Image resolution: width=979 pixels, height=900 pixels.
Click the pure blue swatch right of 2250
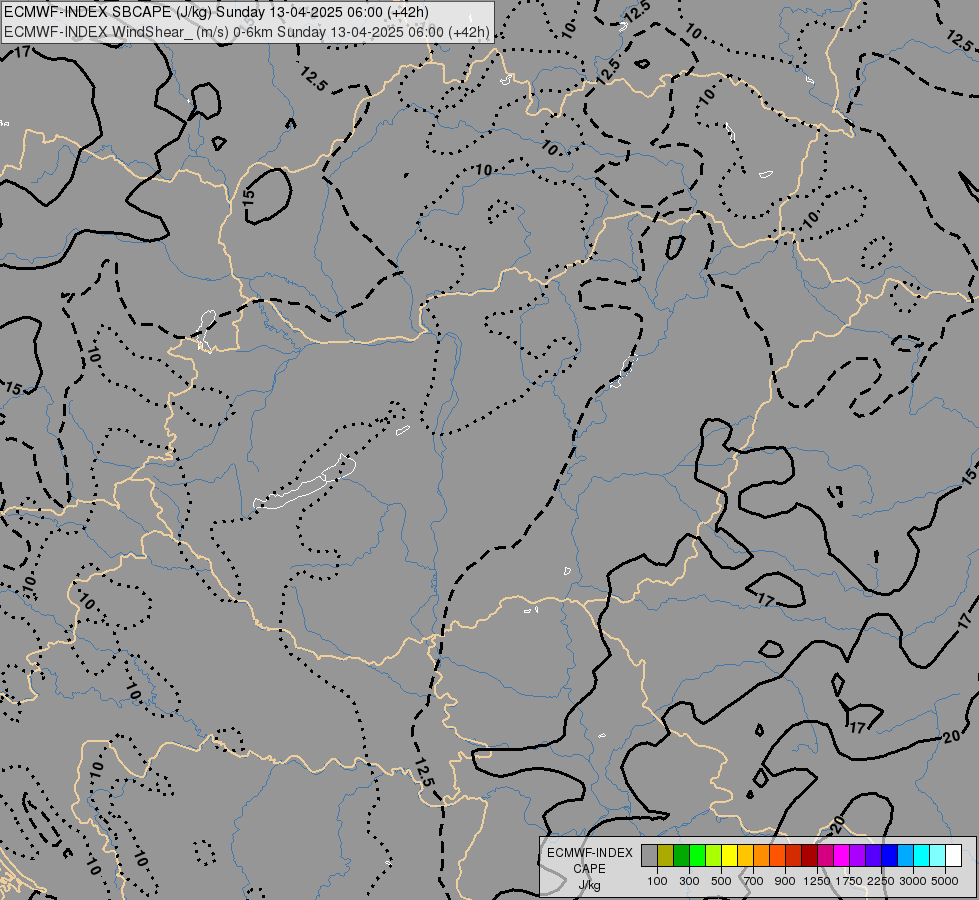[890, 856]
